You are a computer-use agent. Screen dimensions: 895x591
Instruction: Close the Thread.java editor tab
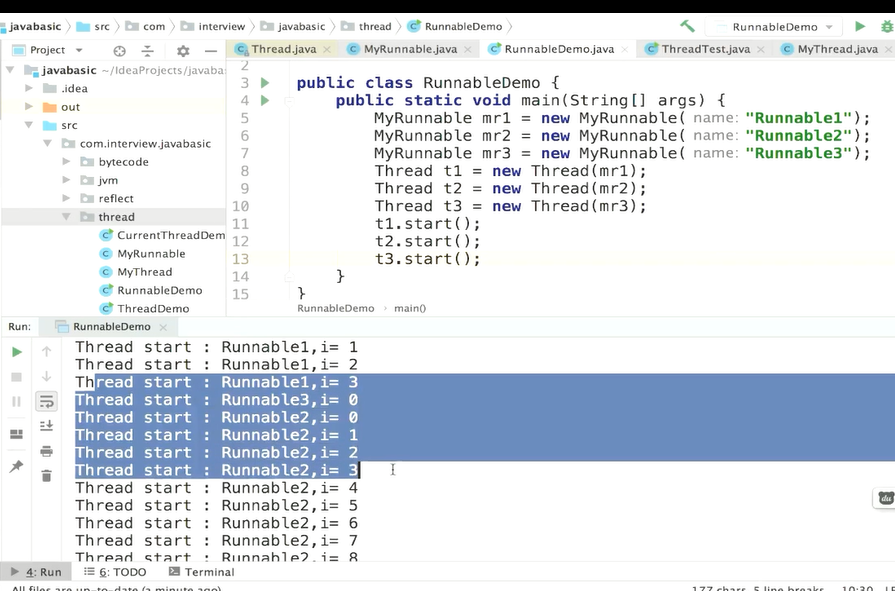pos(327,49)
